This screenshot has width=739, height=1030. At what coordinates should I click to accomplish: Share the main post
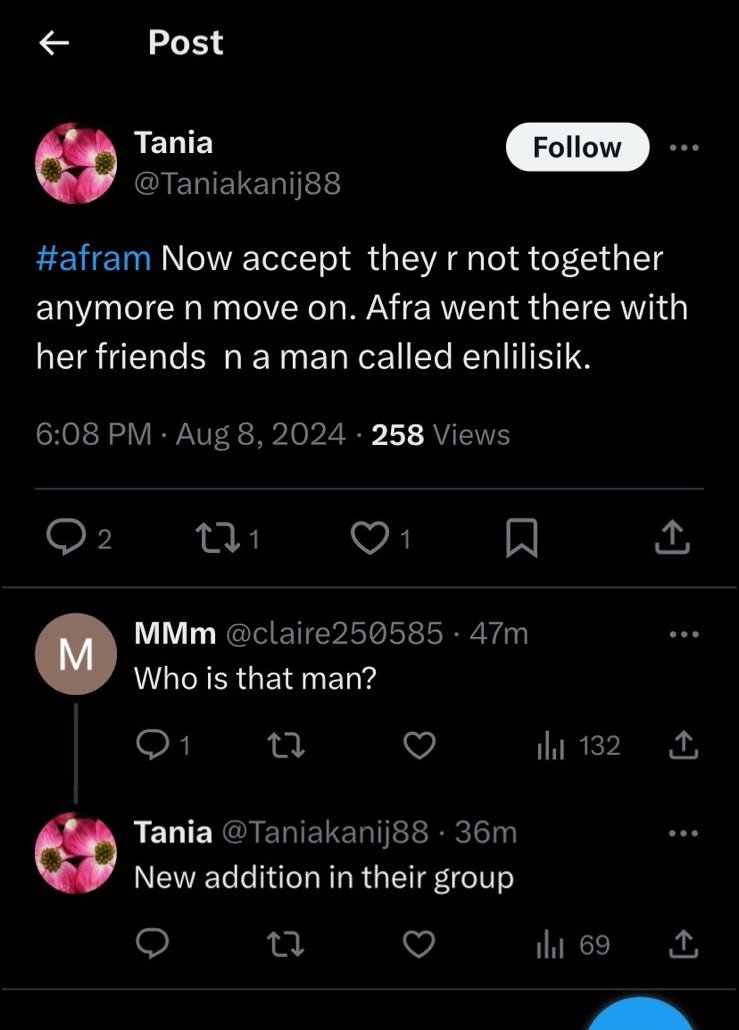coord(672,539)
